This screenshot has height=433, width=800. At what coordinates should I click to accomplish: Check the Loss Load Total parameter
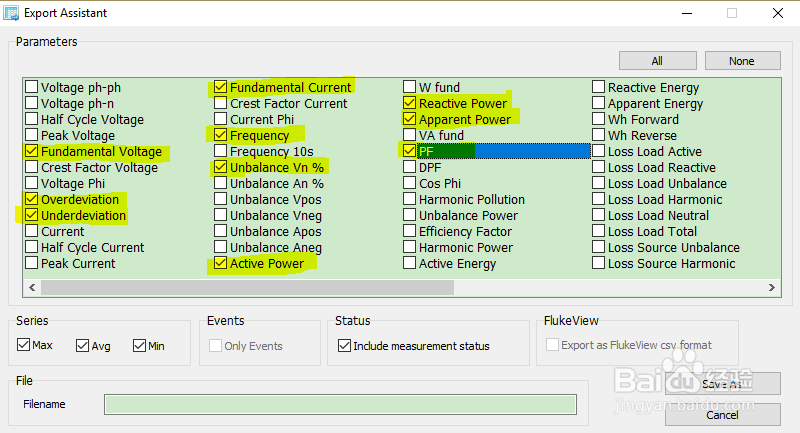click(599, 232)
